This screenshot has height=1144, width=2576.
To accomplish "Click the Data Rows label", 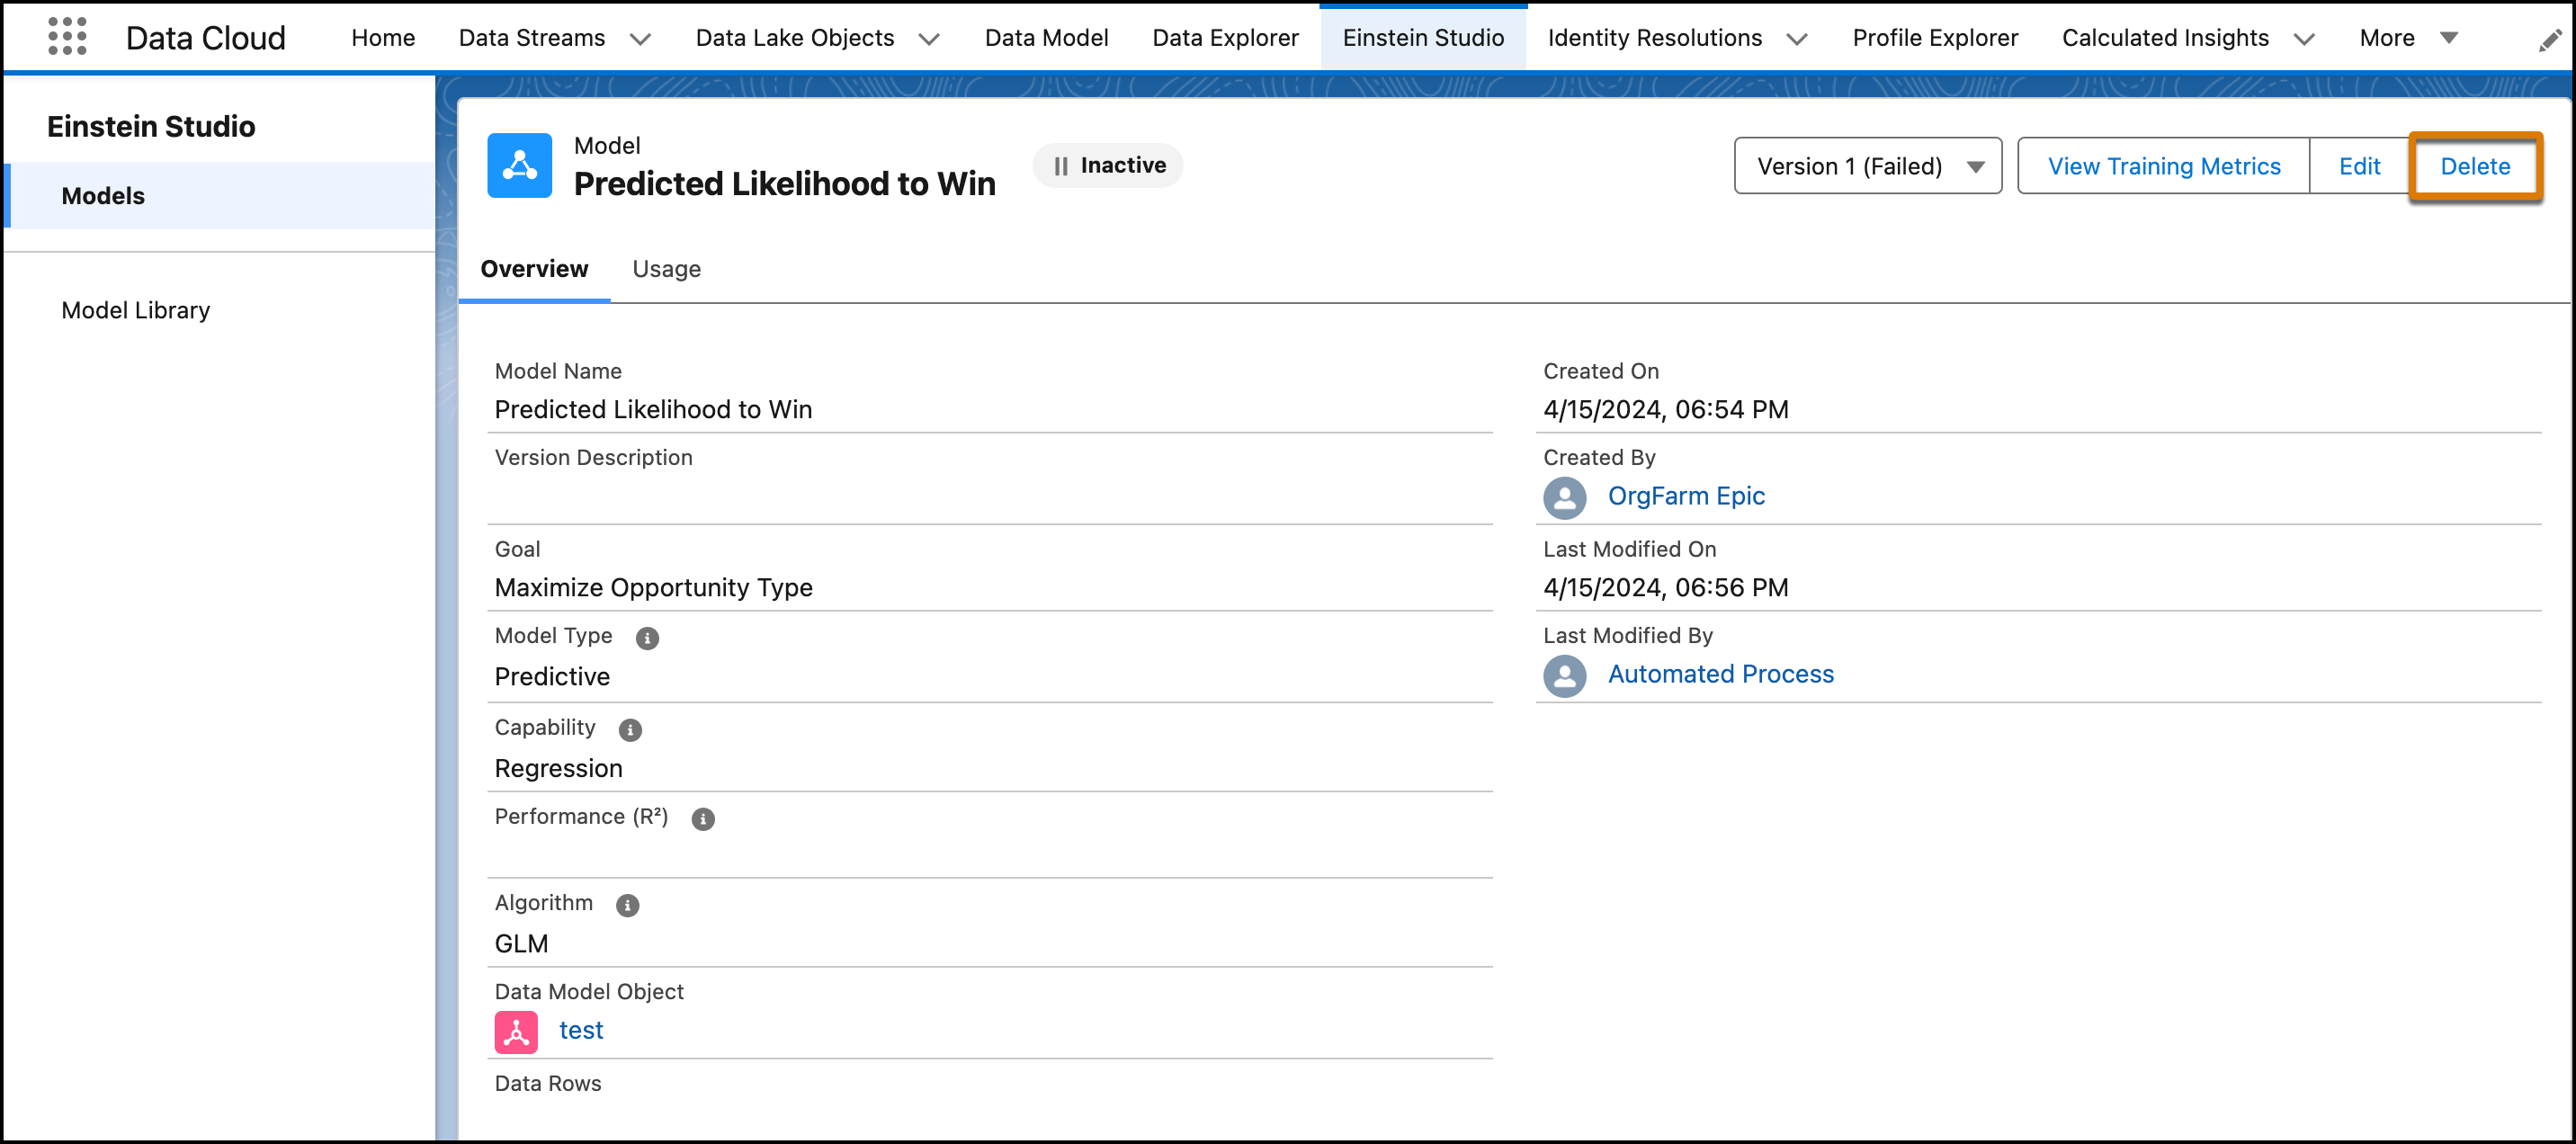I will tap(548, 1083).
